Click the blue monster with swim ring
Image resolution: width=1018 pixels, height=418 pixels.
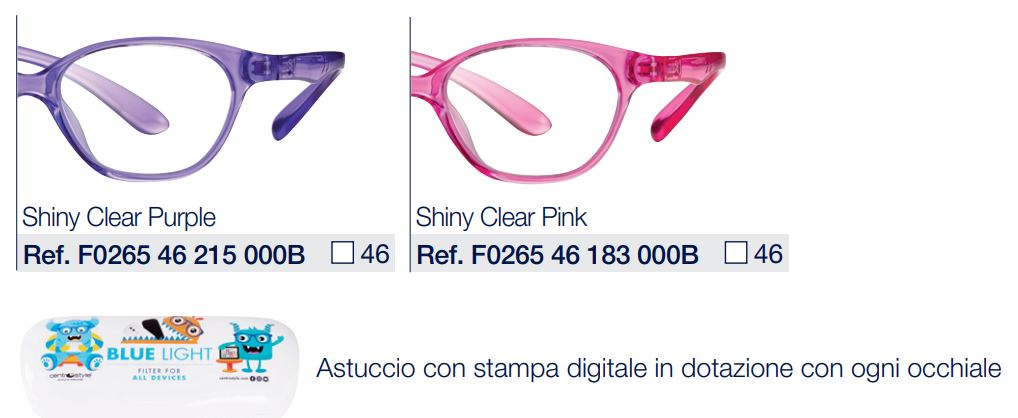[71, 343]
